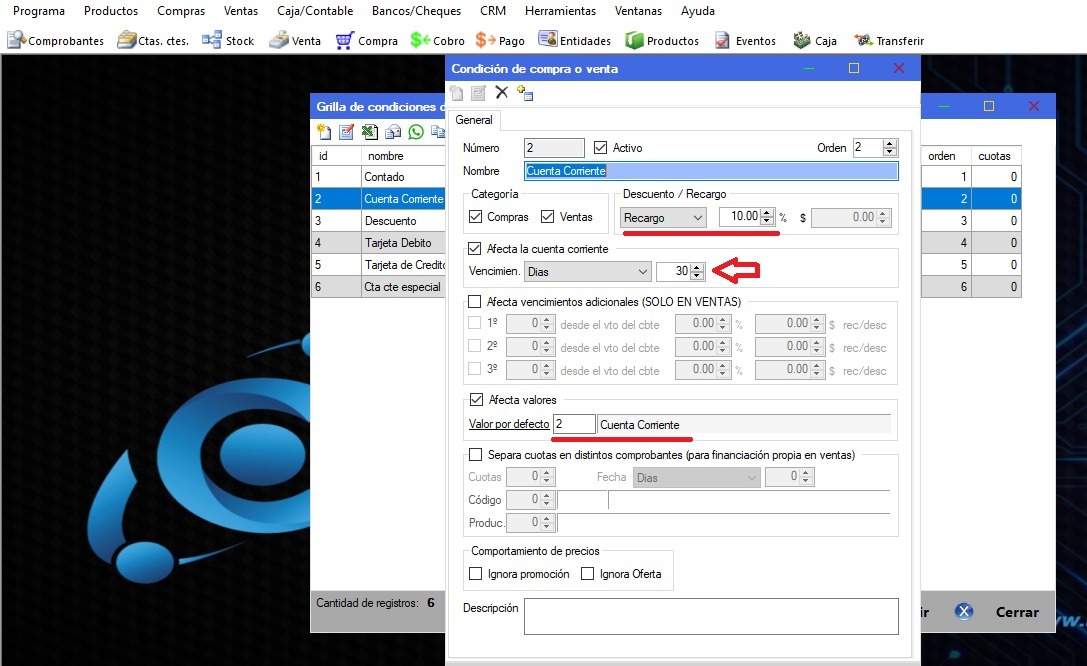Click into the Descripción text field

click(x=710, y=616)
